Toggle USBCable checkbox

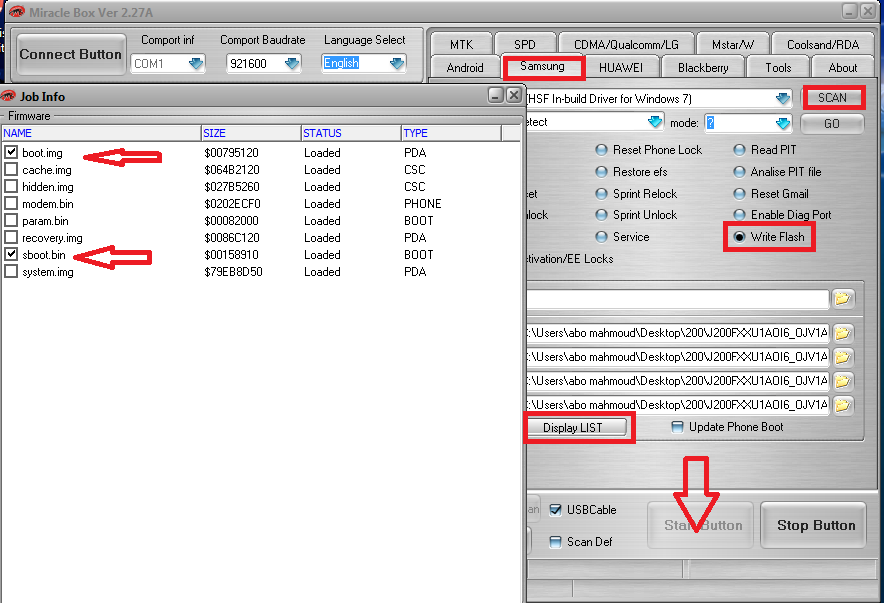pos(555,510)
